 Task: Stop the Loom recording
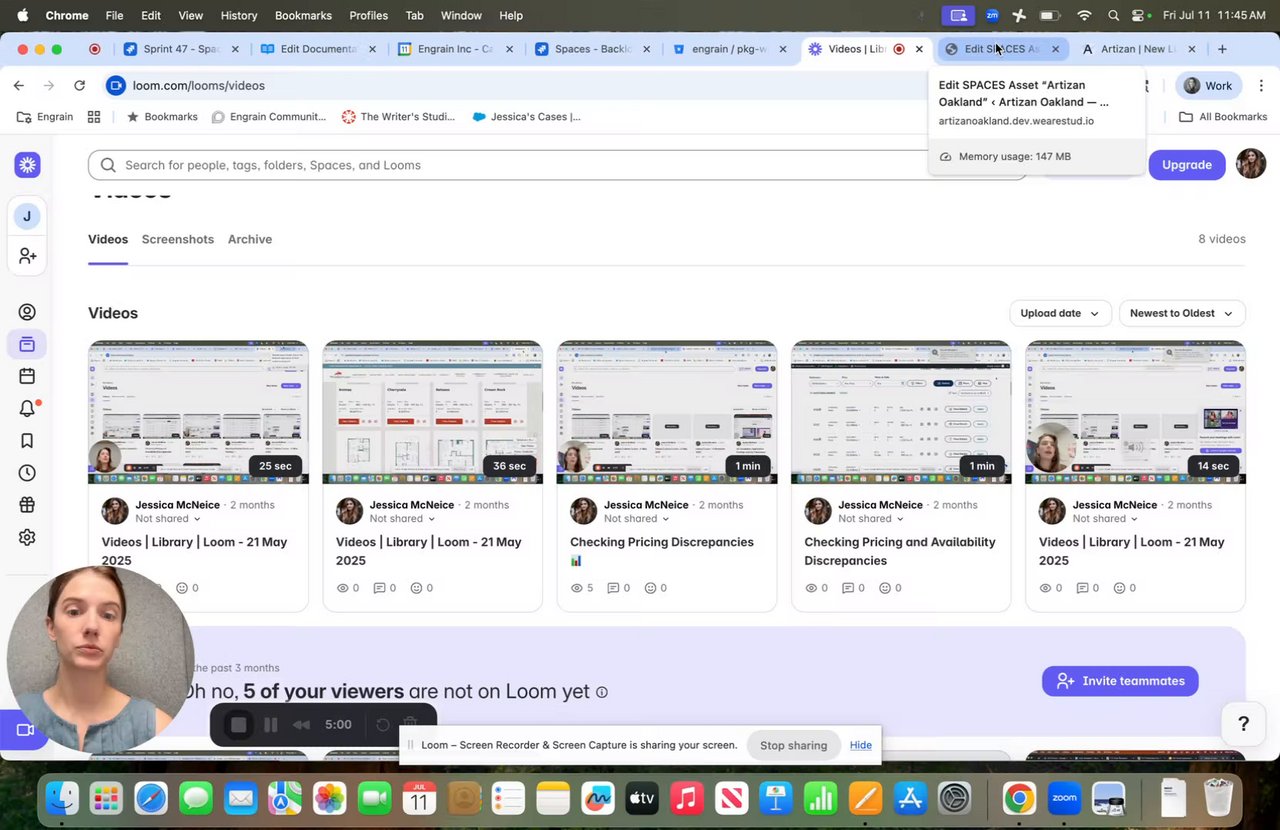pos(238,725)
